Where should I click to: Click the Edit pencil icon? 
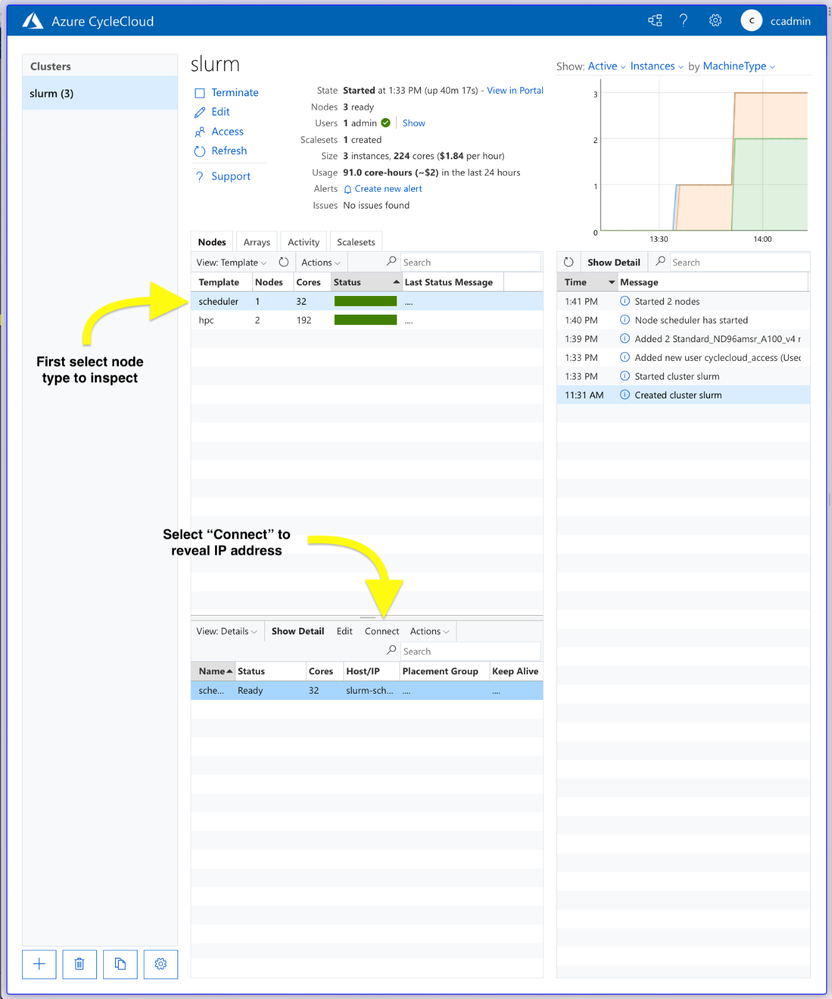200,112
